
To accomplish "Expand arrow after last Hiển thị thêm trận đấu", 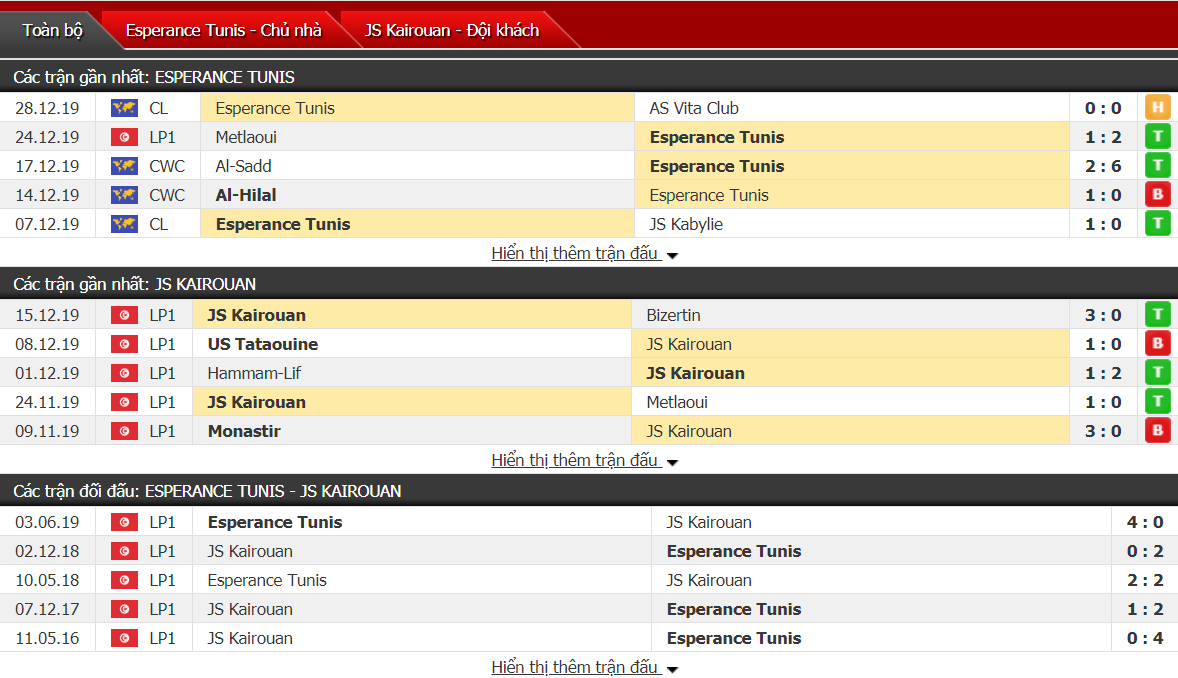I will [672, 669].
